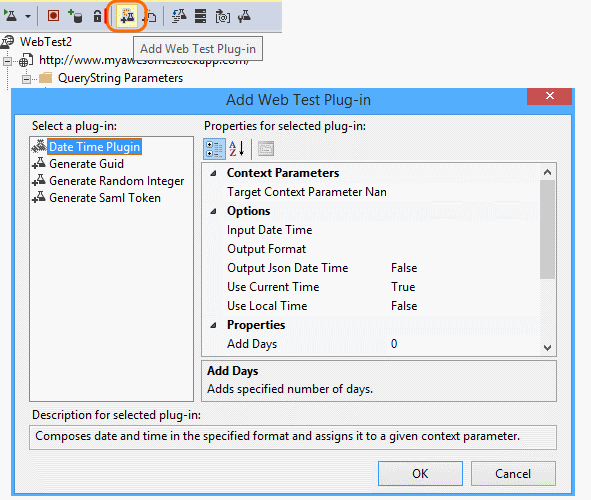Select the Use Current Time property
This screenshot has height=500, width=591.
[273, 287]
